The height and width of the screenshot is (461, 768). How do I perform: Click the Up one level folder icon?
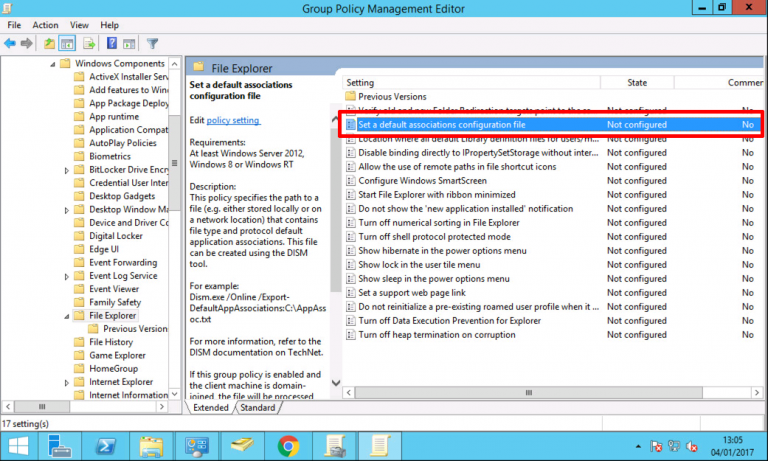coord(49,44)
